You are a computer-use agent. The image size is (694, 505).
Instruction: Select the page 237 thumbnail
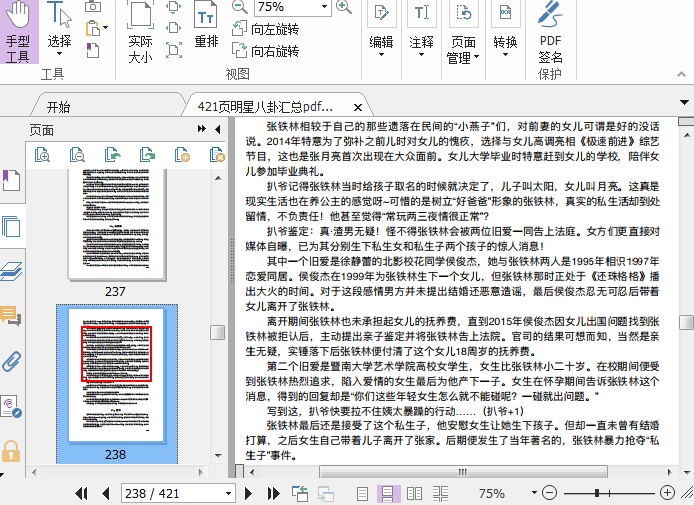click(116, 226)
